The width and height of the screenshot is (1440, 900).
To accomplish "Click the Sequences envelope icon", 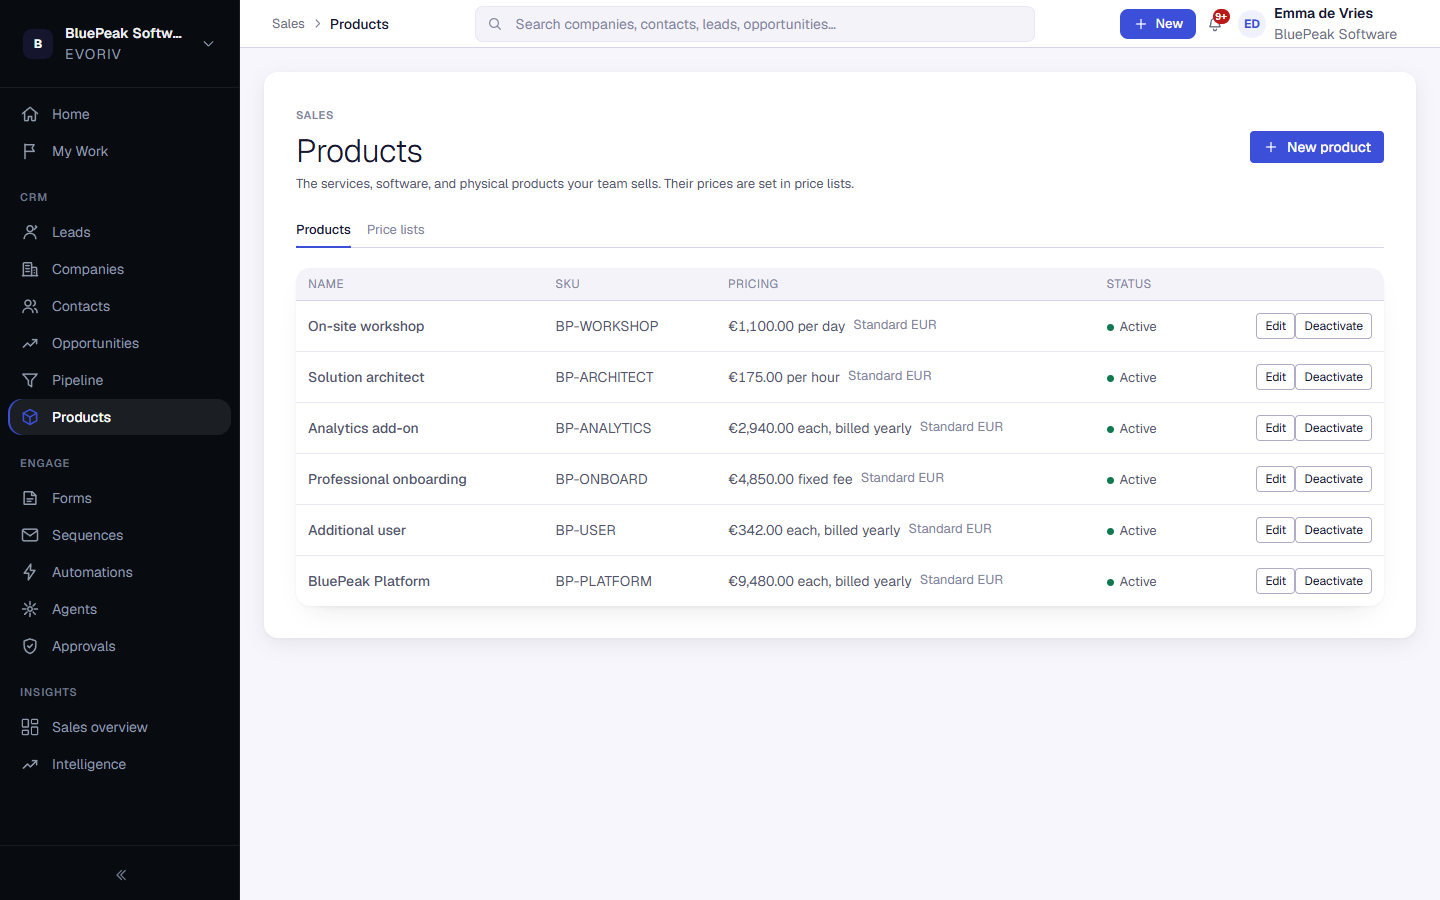I will (x=30, y=535).
